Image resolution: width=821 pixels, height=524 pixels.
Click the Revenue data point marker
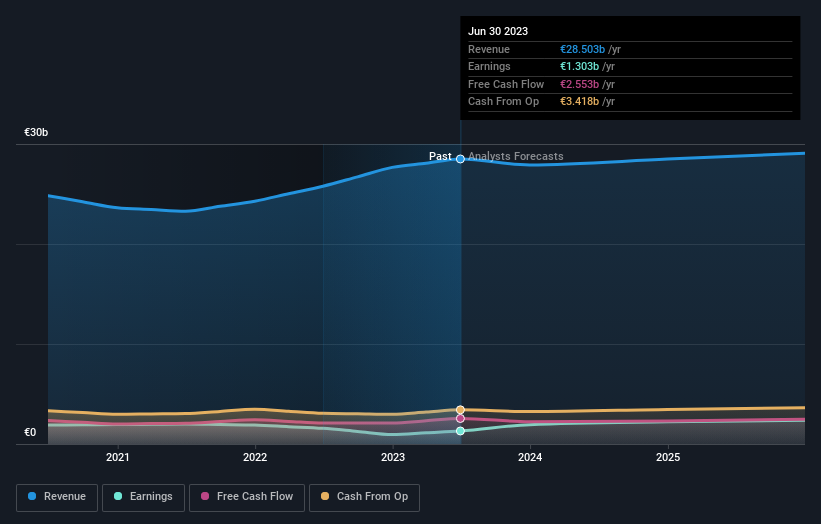(x=460, y=159)
